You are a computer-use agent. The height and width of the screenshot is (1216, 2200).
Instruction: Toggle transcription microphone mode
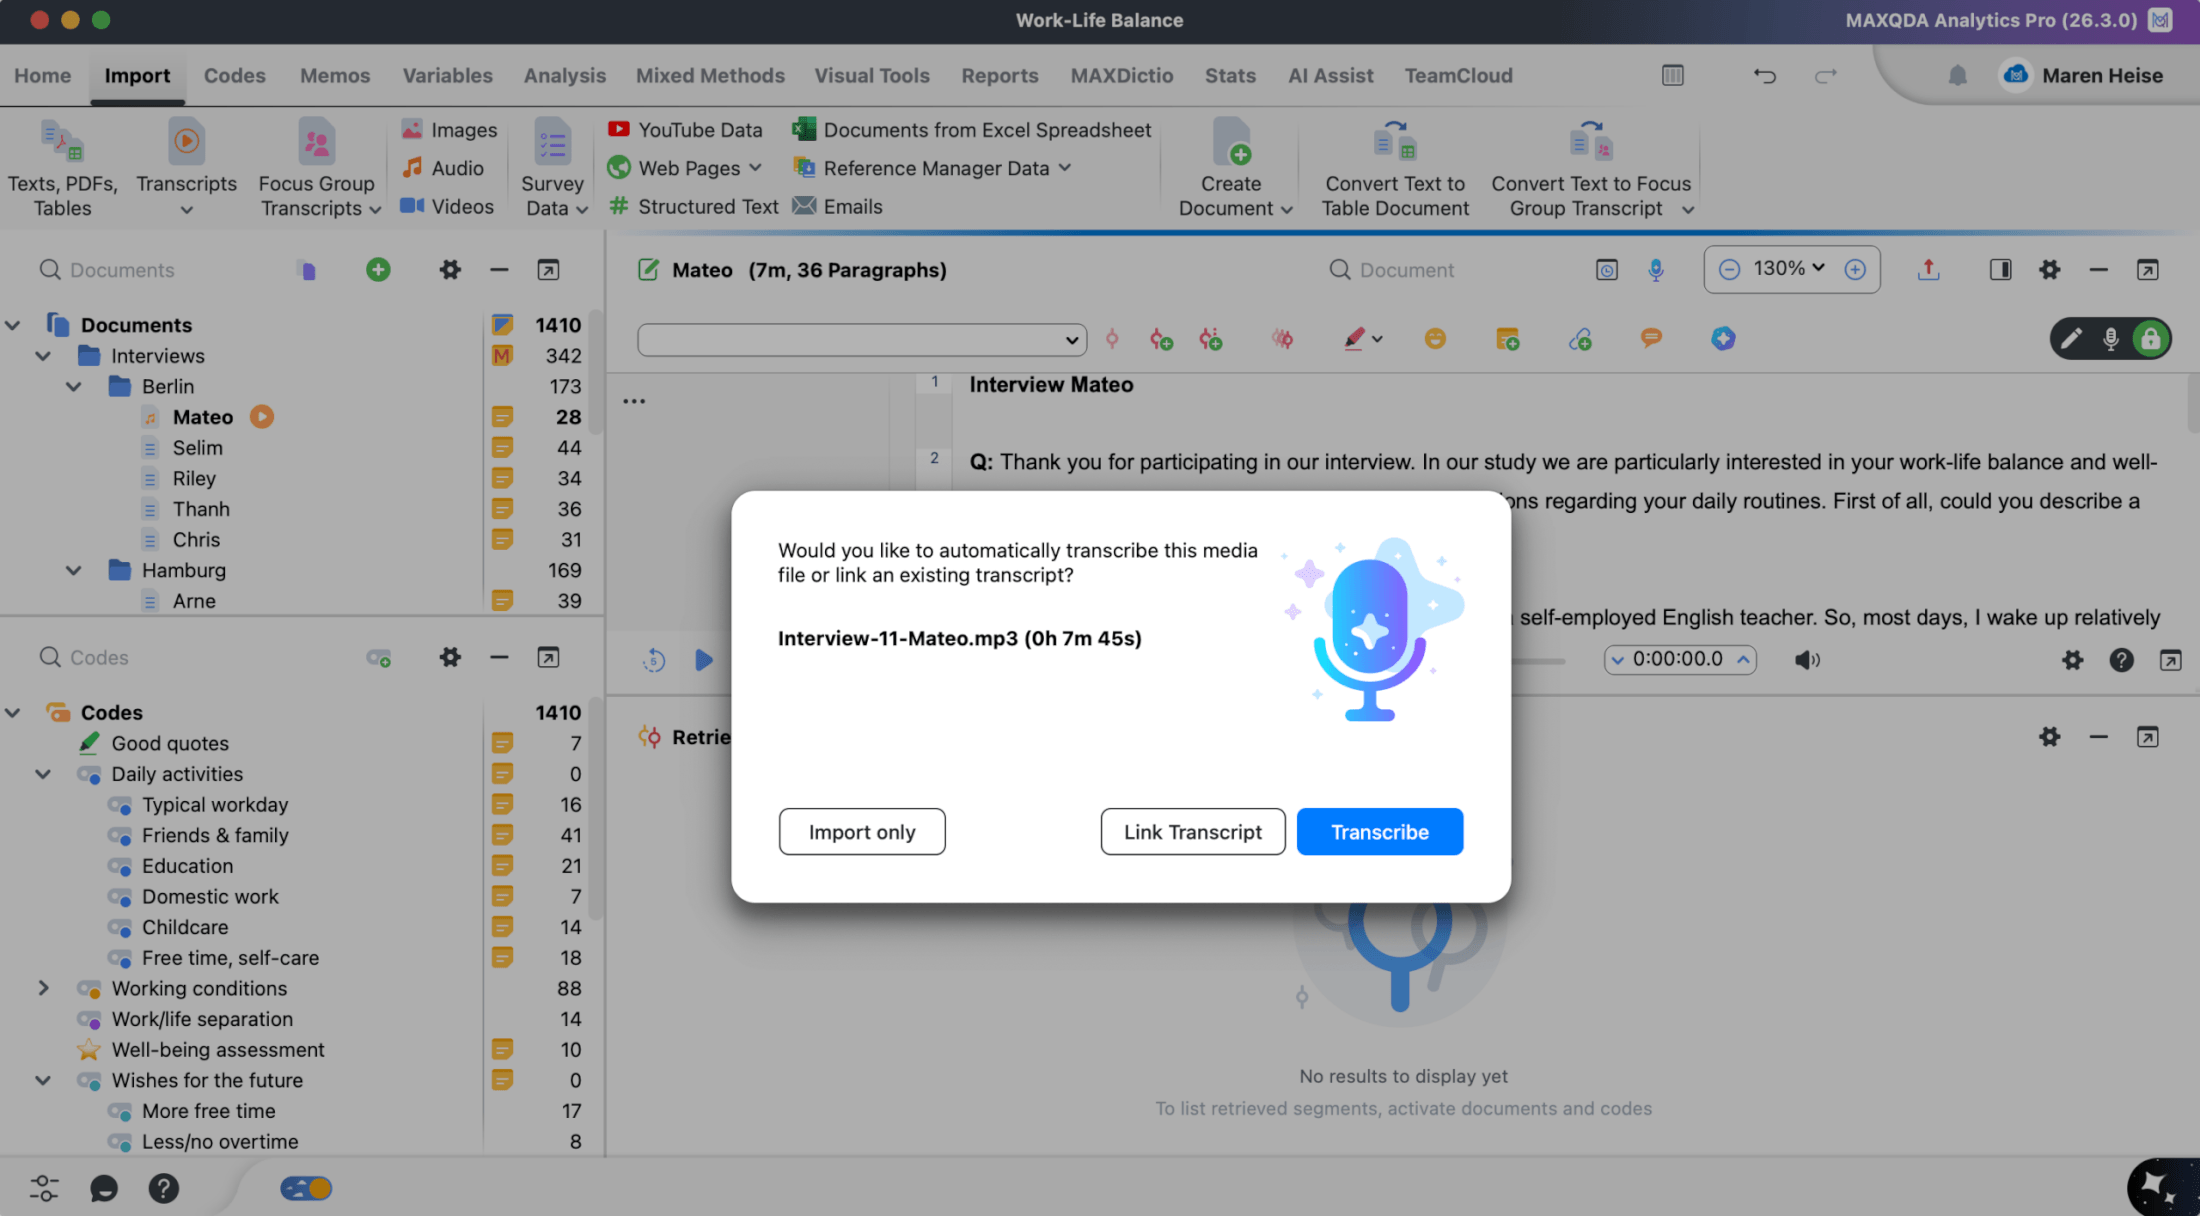coord(2110,339)
